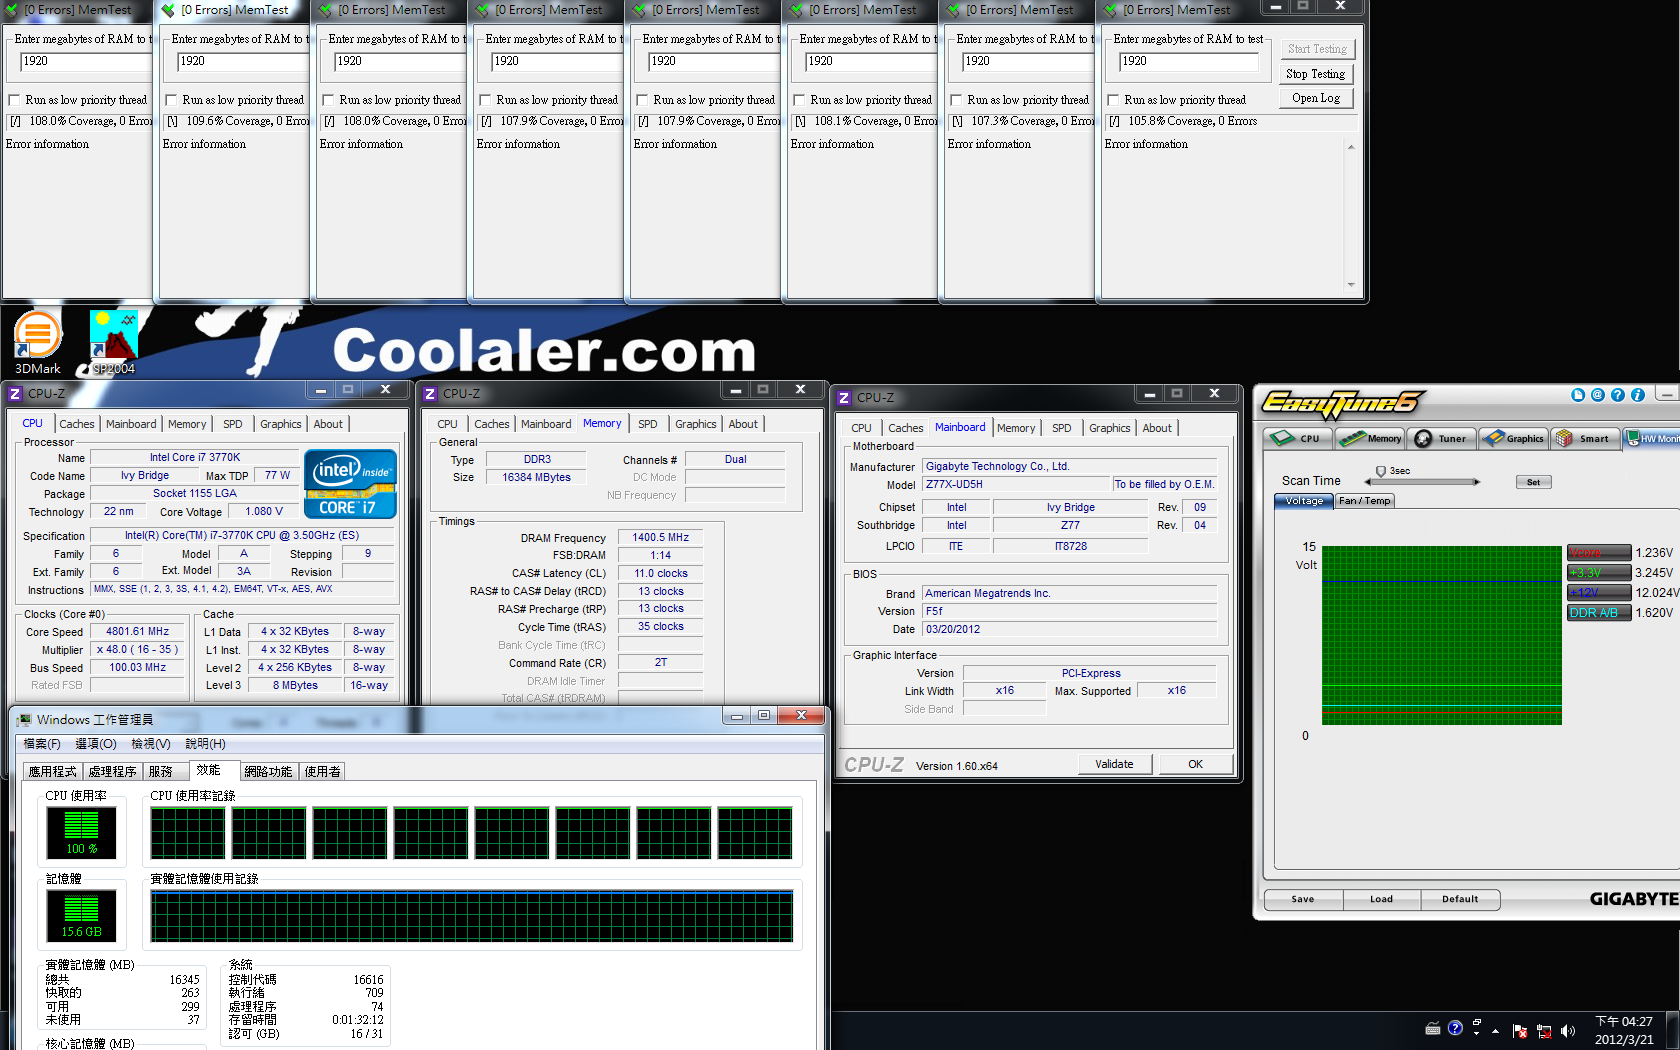This screenshot has height=1050, width=1680.
Task: Open EasyTune6 CPU tab
Action: click(1297, 438)
